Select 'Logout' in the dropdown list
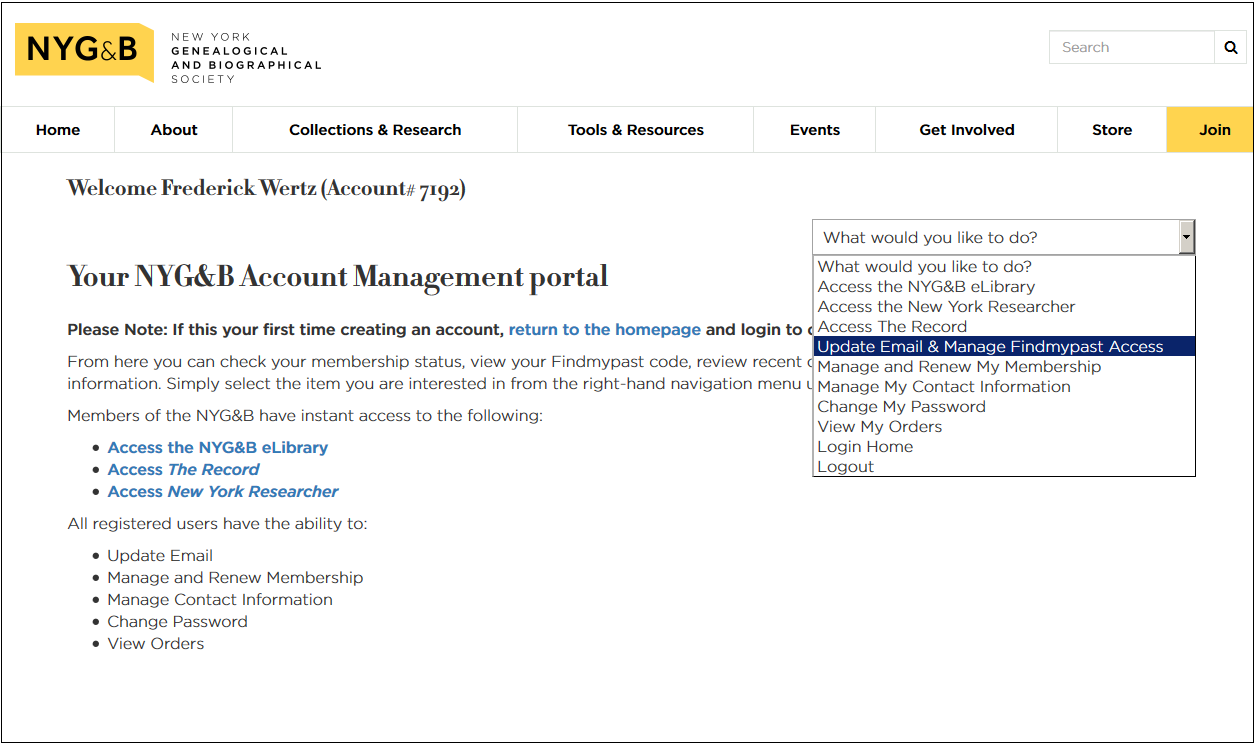 pyautogui.click(x=845, y=467)
